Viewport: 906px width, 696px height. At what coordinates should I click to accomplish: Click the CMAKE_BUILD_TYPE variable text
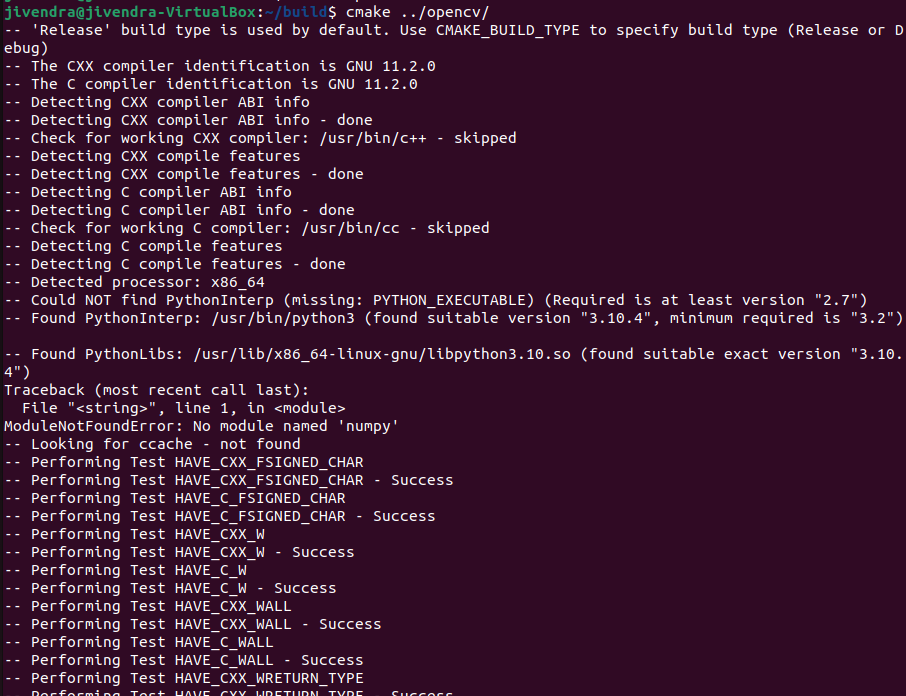tap(507, 31)
